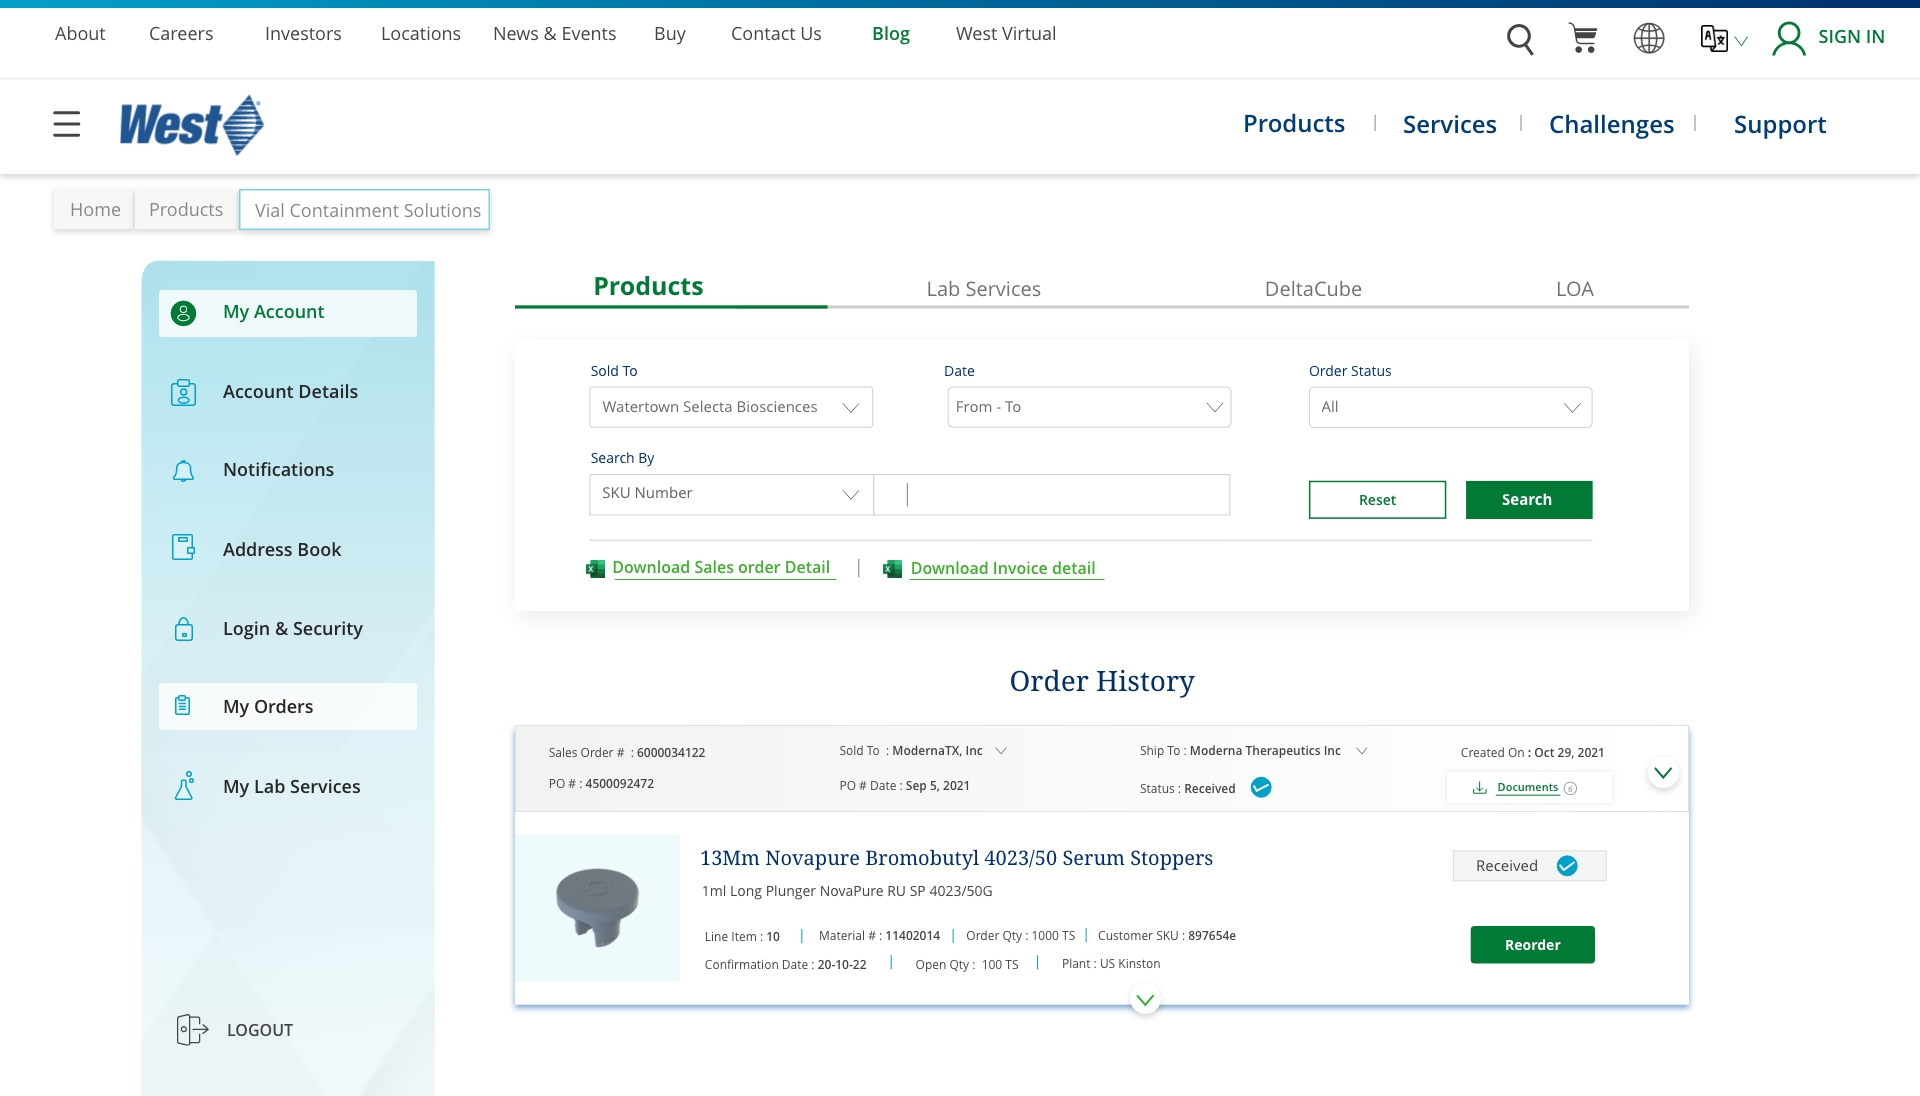Open the hamburger navigation menu
The width and height of the screenshot is (1920, 1096).
click(66, 124)
